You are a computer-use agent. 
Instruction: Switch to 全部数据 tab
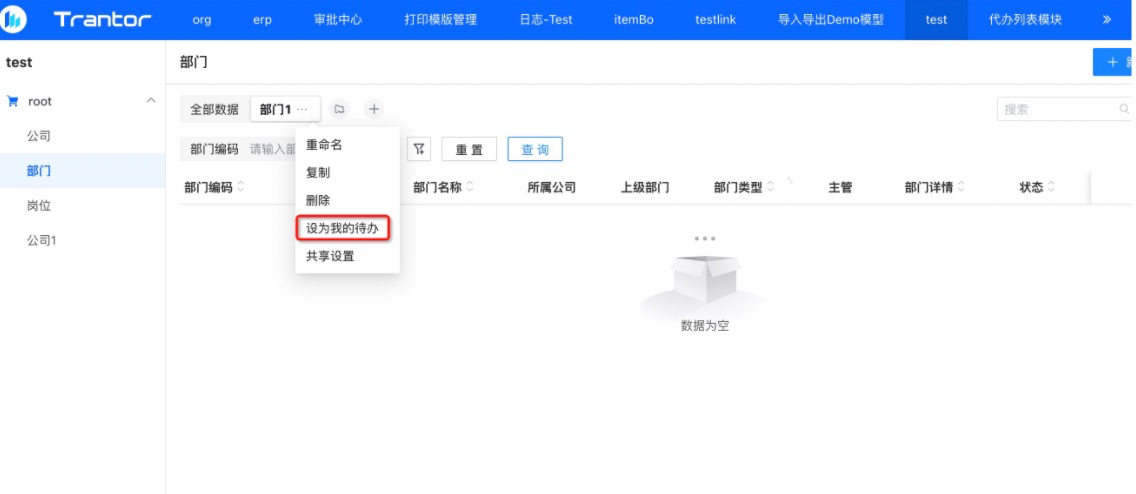tap(214, 109)
